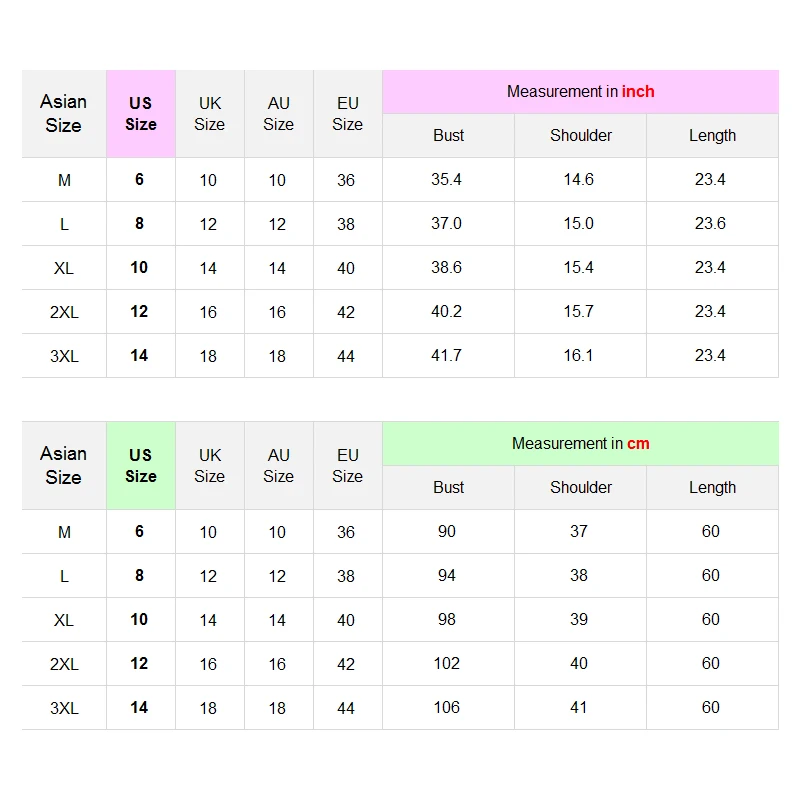Click the 15.7 shoulder value for 2XL

[579, 312]
